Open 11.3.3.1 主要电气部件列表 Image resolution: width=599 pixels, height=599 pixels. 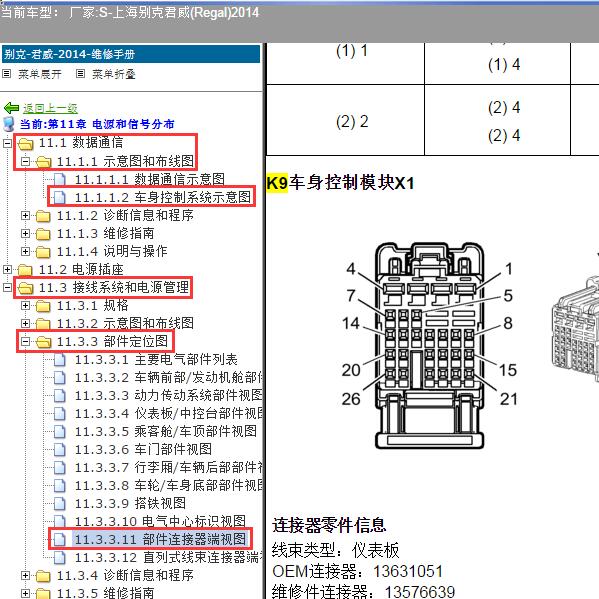pos(156,359)
